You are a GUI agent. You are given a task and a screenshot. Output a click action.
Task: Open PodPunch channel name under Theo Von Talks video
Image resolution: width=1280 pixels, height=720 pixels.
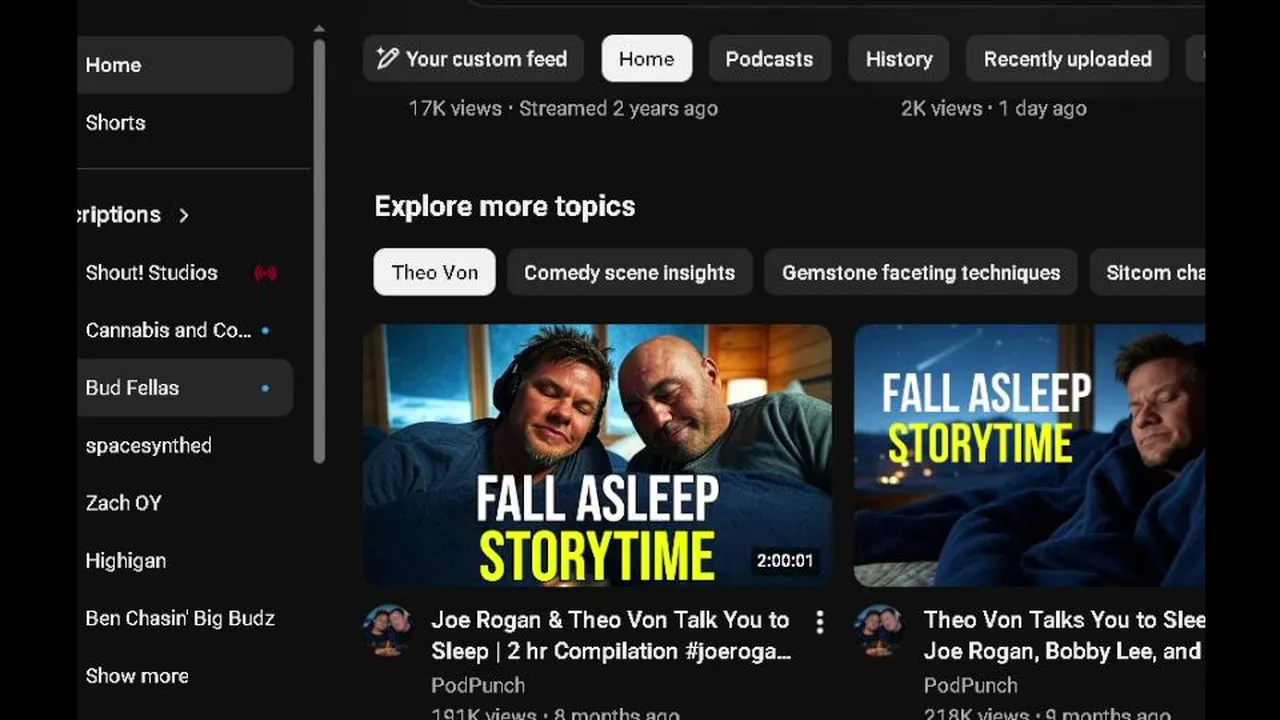(970, 685)
